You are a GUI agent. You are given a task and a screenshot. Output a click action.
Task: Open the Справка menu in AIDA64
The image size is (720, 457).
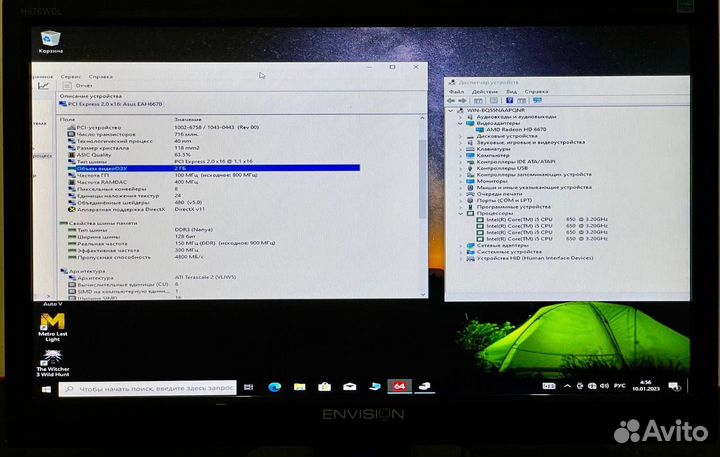coord(101,77)
